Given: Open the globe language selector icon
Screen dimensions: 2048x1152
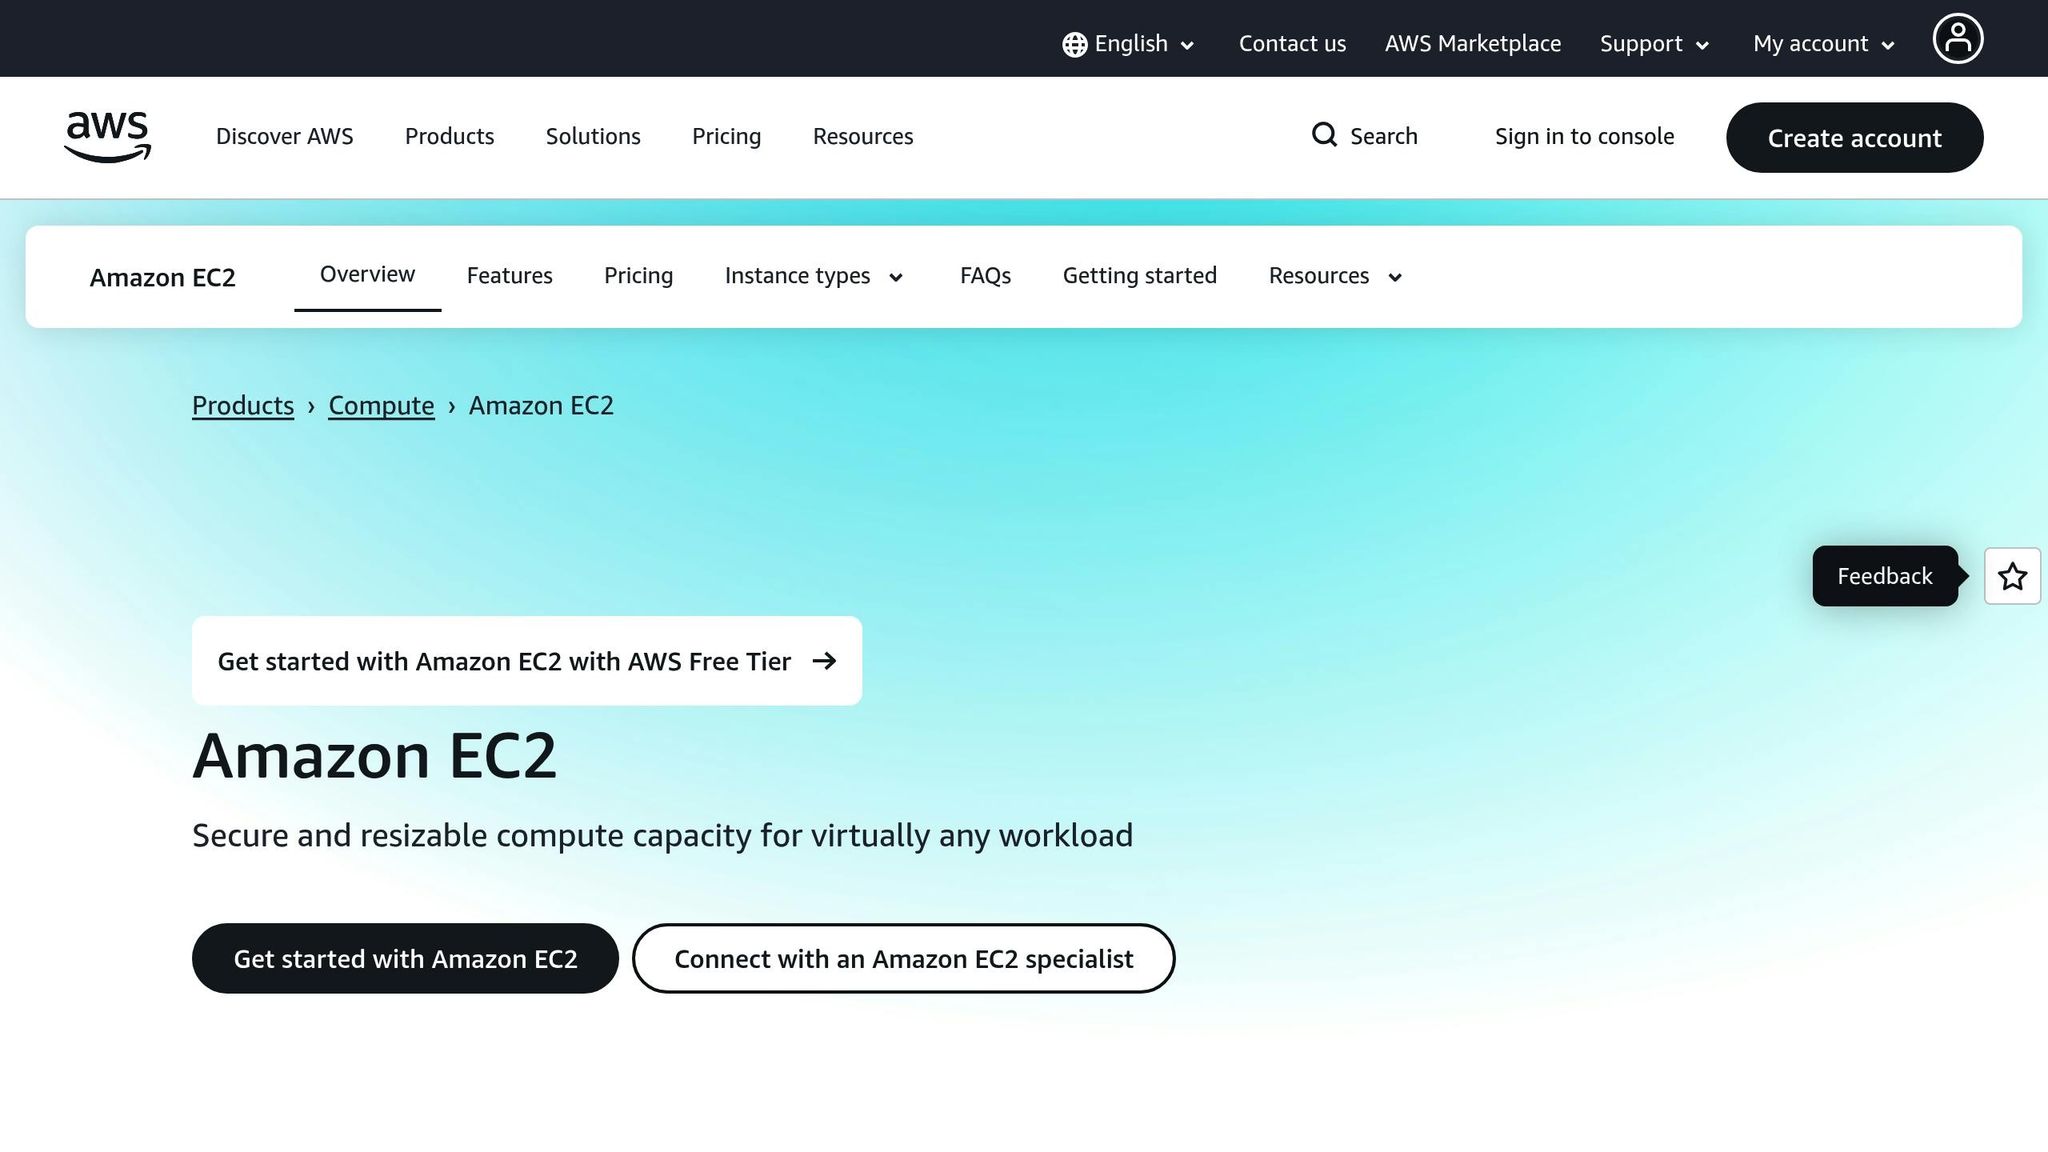Looking at the screenshot, I should [1072, 43].
